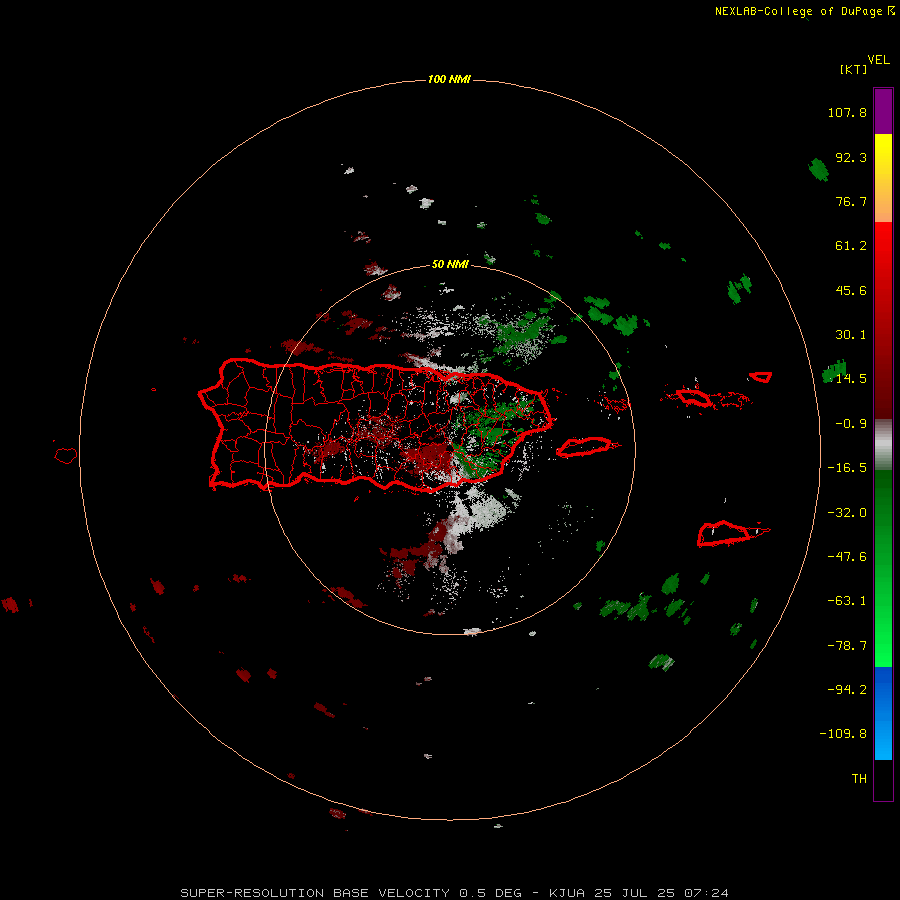Select the 76.7 scale value
This screenshot has height=900, width=900.
click(x=851, y=201)
